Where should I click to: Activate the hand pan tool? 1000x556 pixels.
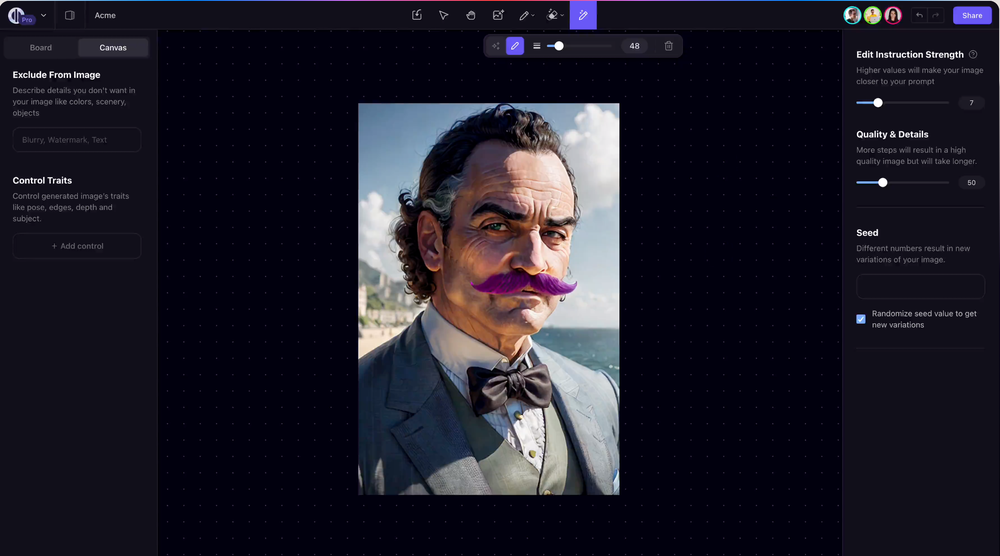[x=471, y=15]
